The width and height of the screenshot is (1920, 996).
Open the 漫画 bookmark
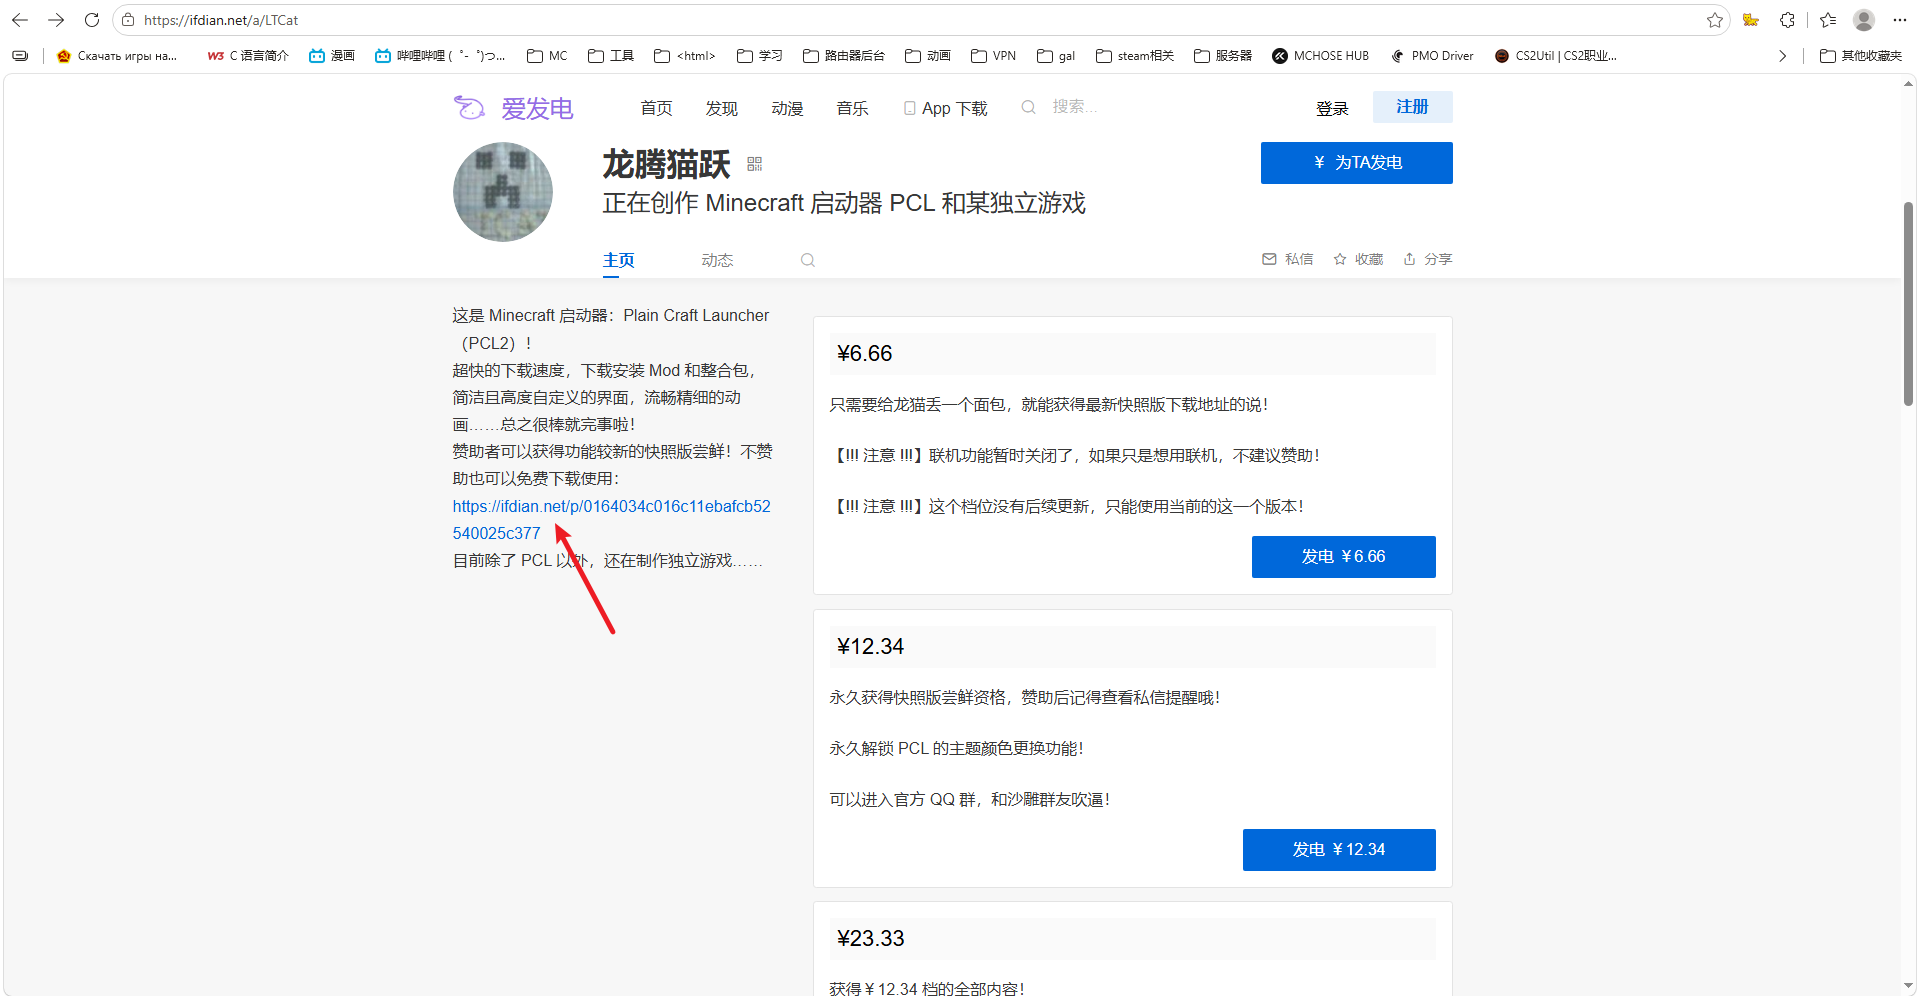click(x=332, y=56)
